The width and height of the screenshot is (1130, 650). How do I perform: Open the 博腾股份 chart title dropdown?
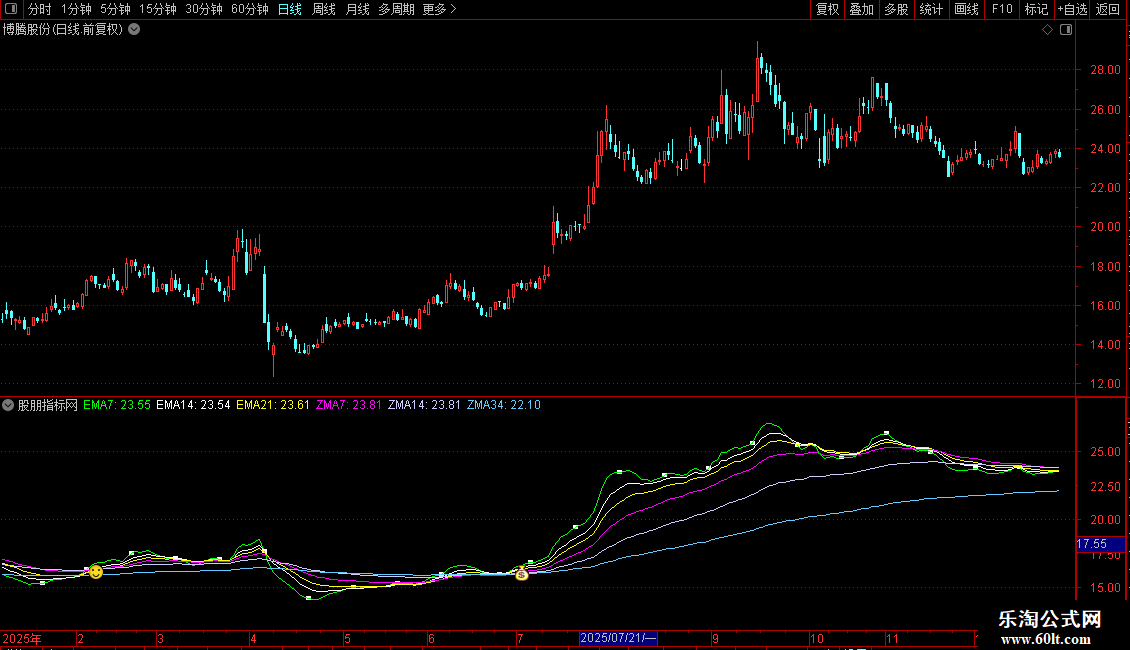click(x=134, y=30)
